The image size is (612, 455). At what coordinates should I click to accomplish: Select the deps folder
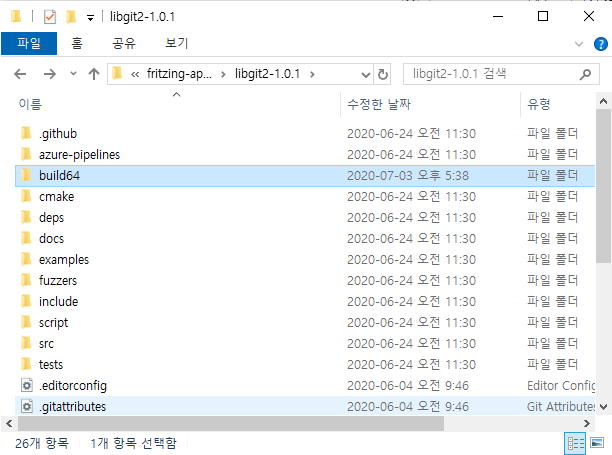coord(305,218)
